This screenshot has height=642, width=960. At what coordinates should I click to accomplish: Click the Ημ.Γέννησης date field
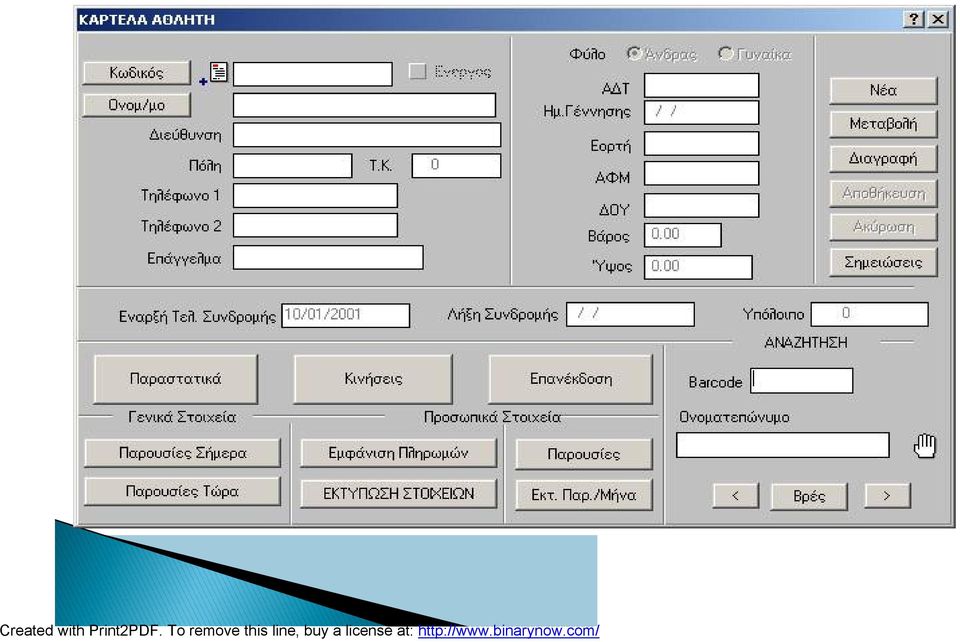click(702, 112)
